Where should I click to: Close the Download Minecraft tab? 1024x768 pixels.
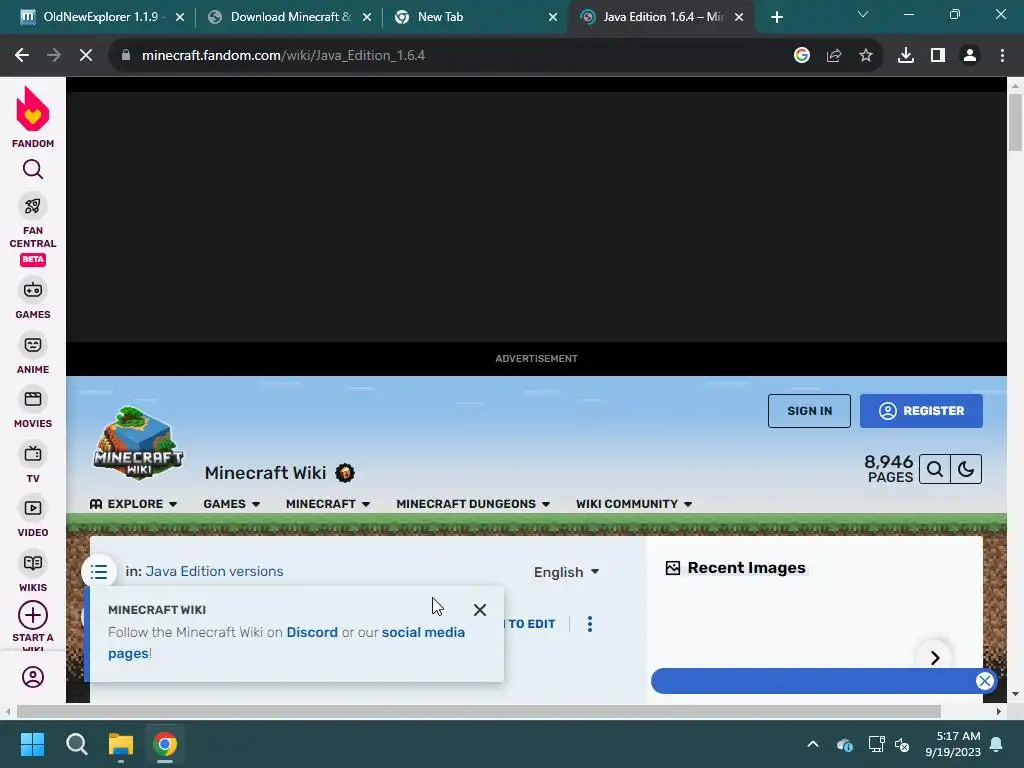coord(367,17)
